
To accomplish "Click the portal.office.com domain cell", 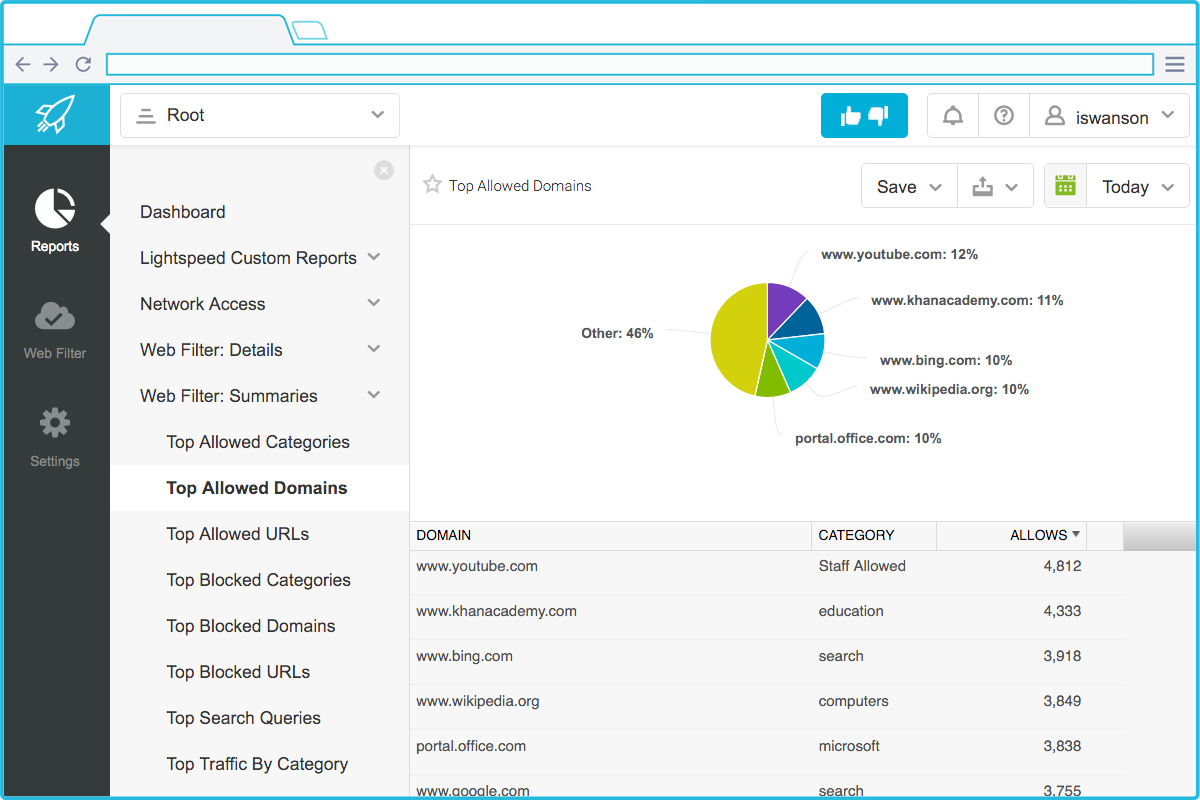I will click(x=471, y=746).
